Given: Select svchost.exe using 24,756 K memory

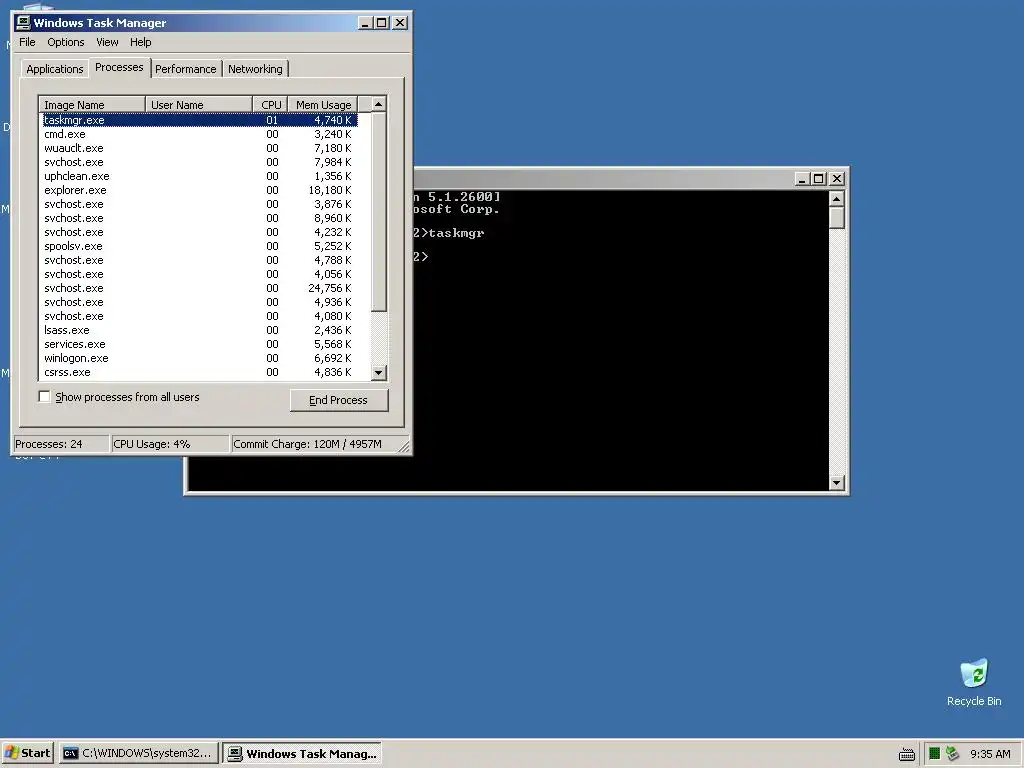Looking at the screenshot, I should pyautogui.click(x=200, y=288).
